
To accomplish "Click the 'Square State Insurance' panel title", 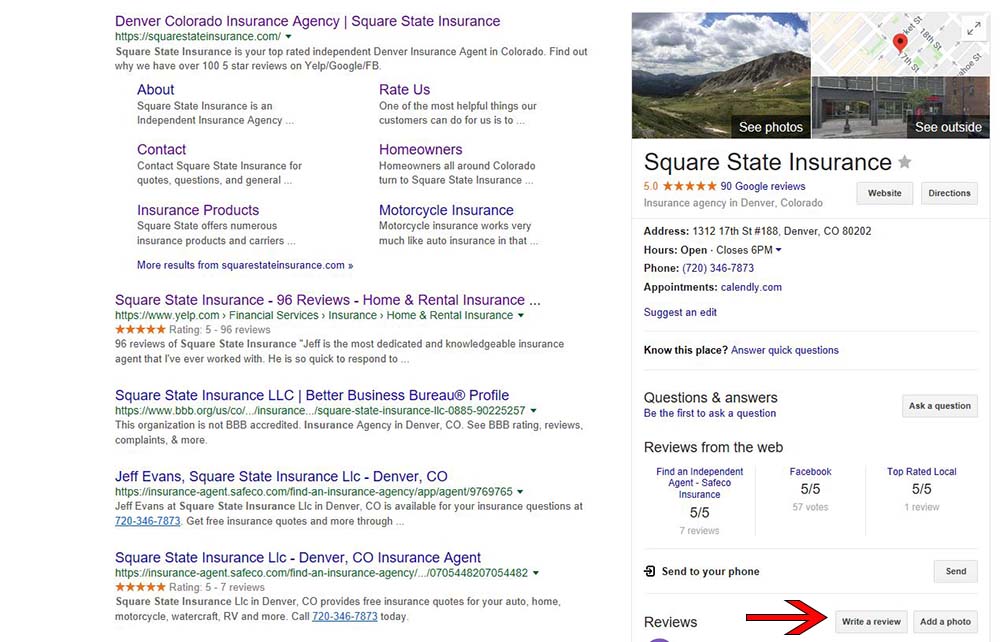I will coord(767,162).
